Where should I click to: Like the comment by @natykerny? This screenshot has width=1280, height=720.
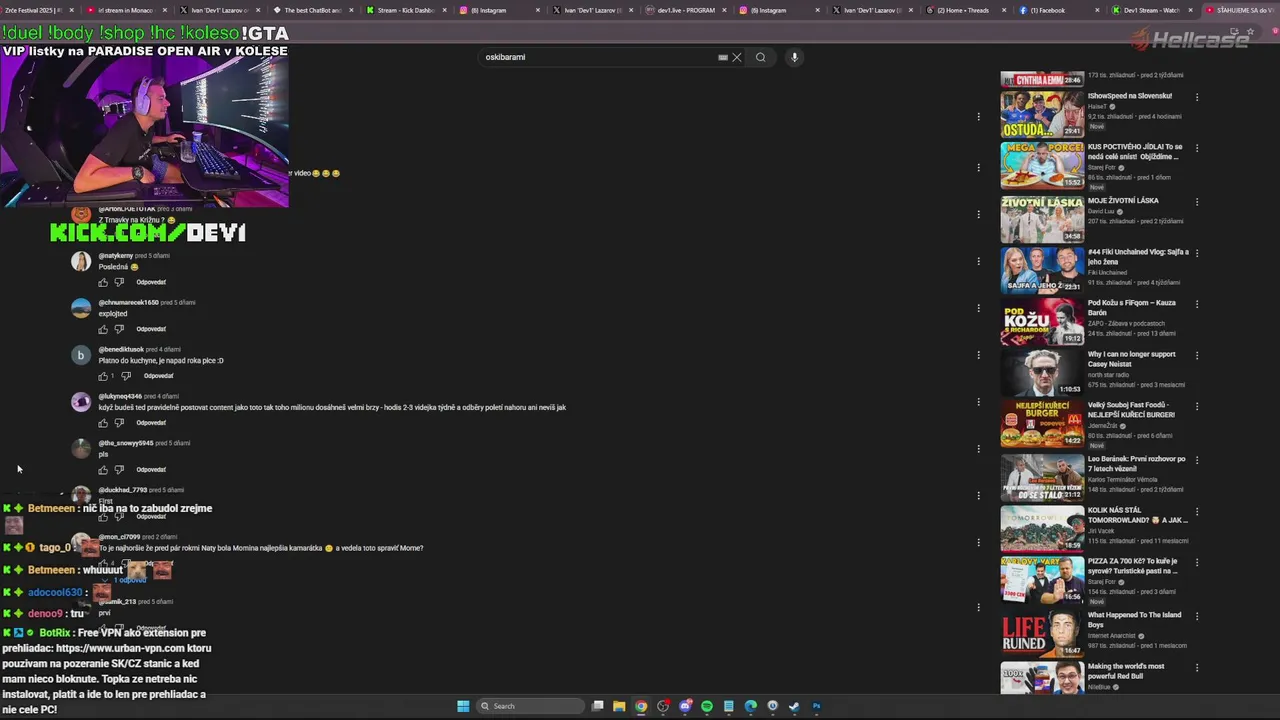pos(102,282)
